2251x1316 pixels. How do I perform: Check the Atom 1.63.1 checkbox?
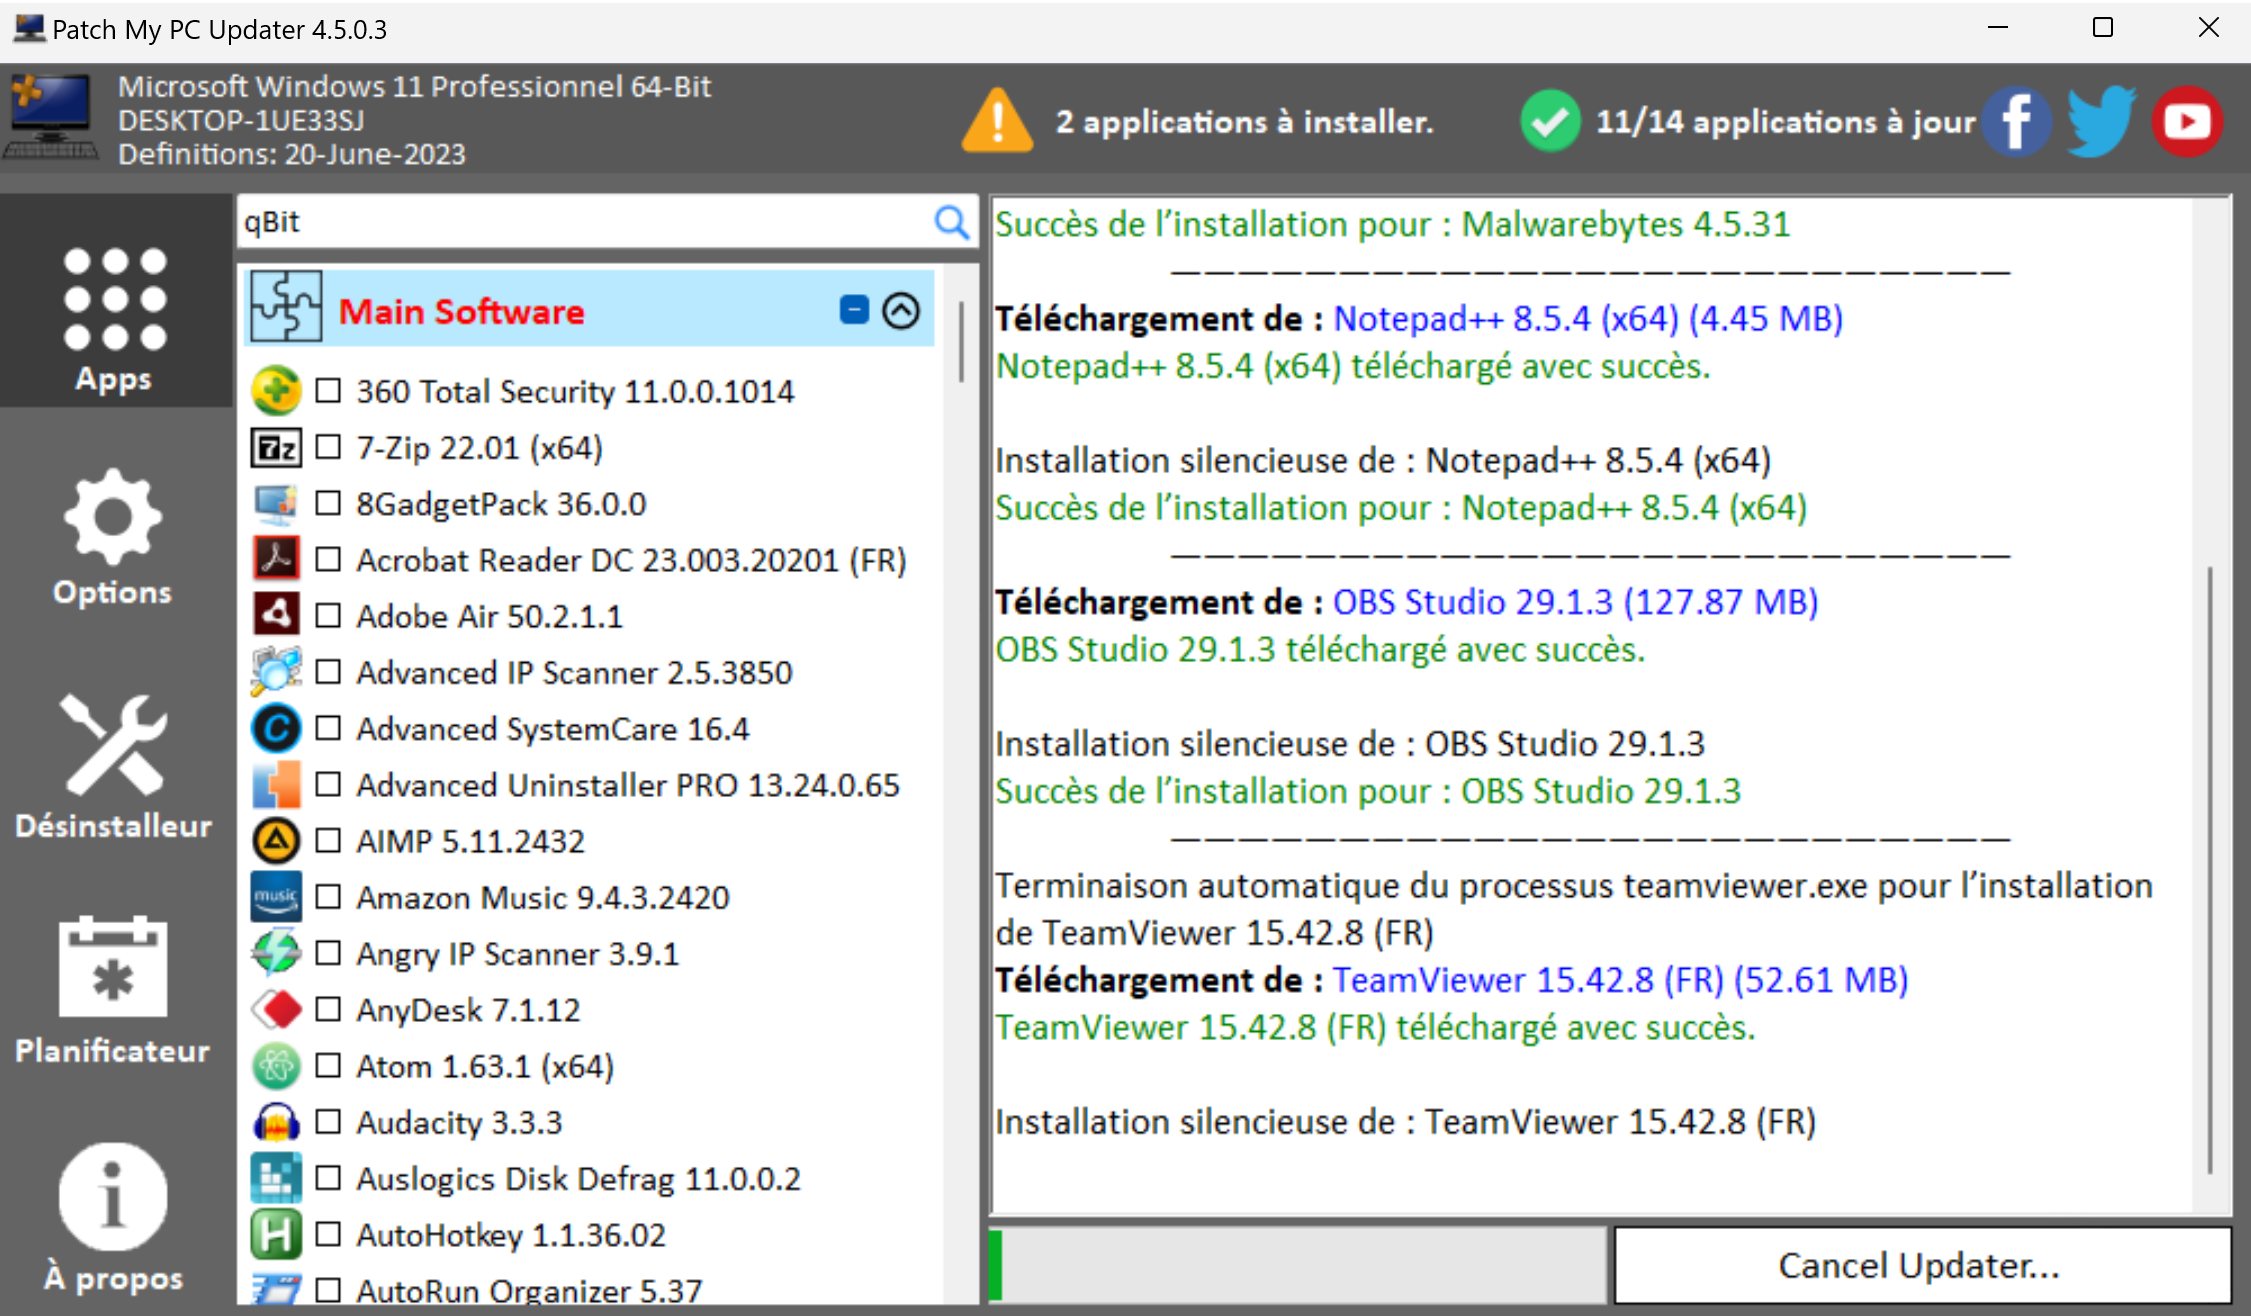pos(328,1065)
